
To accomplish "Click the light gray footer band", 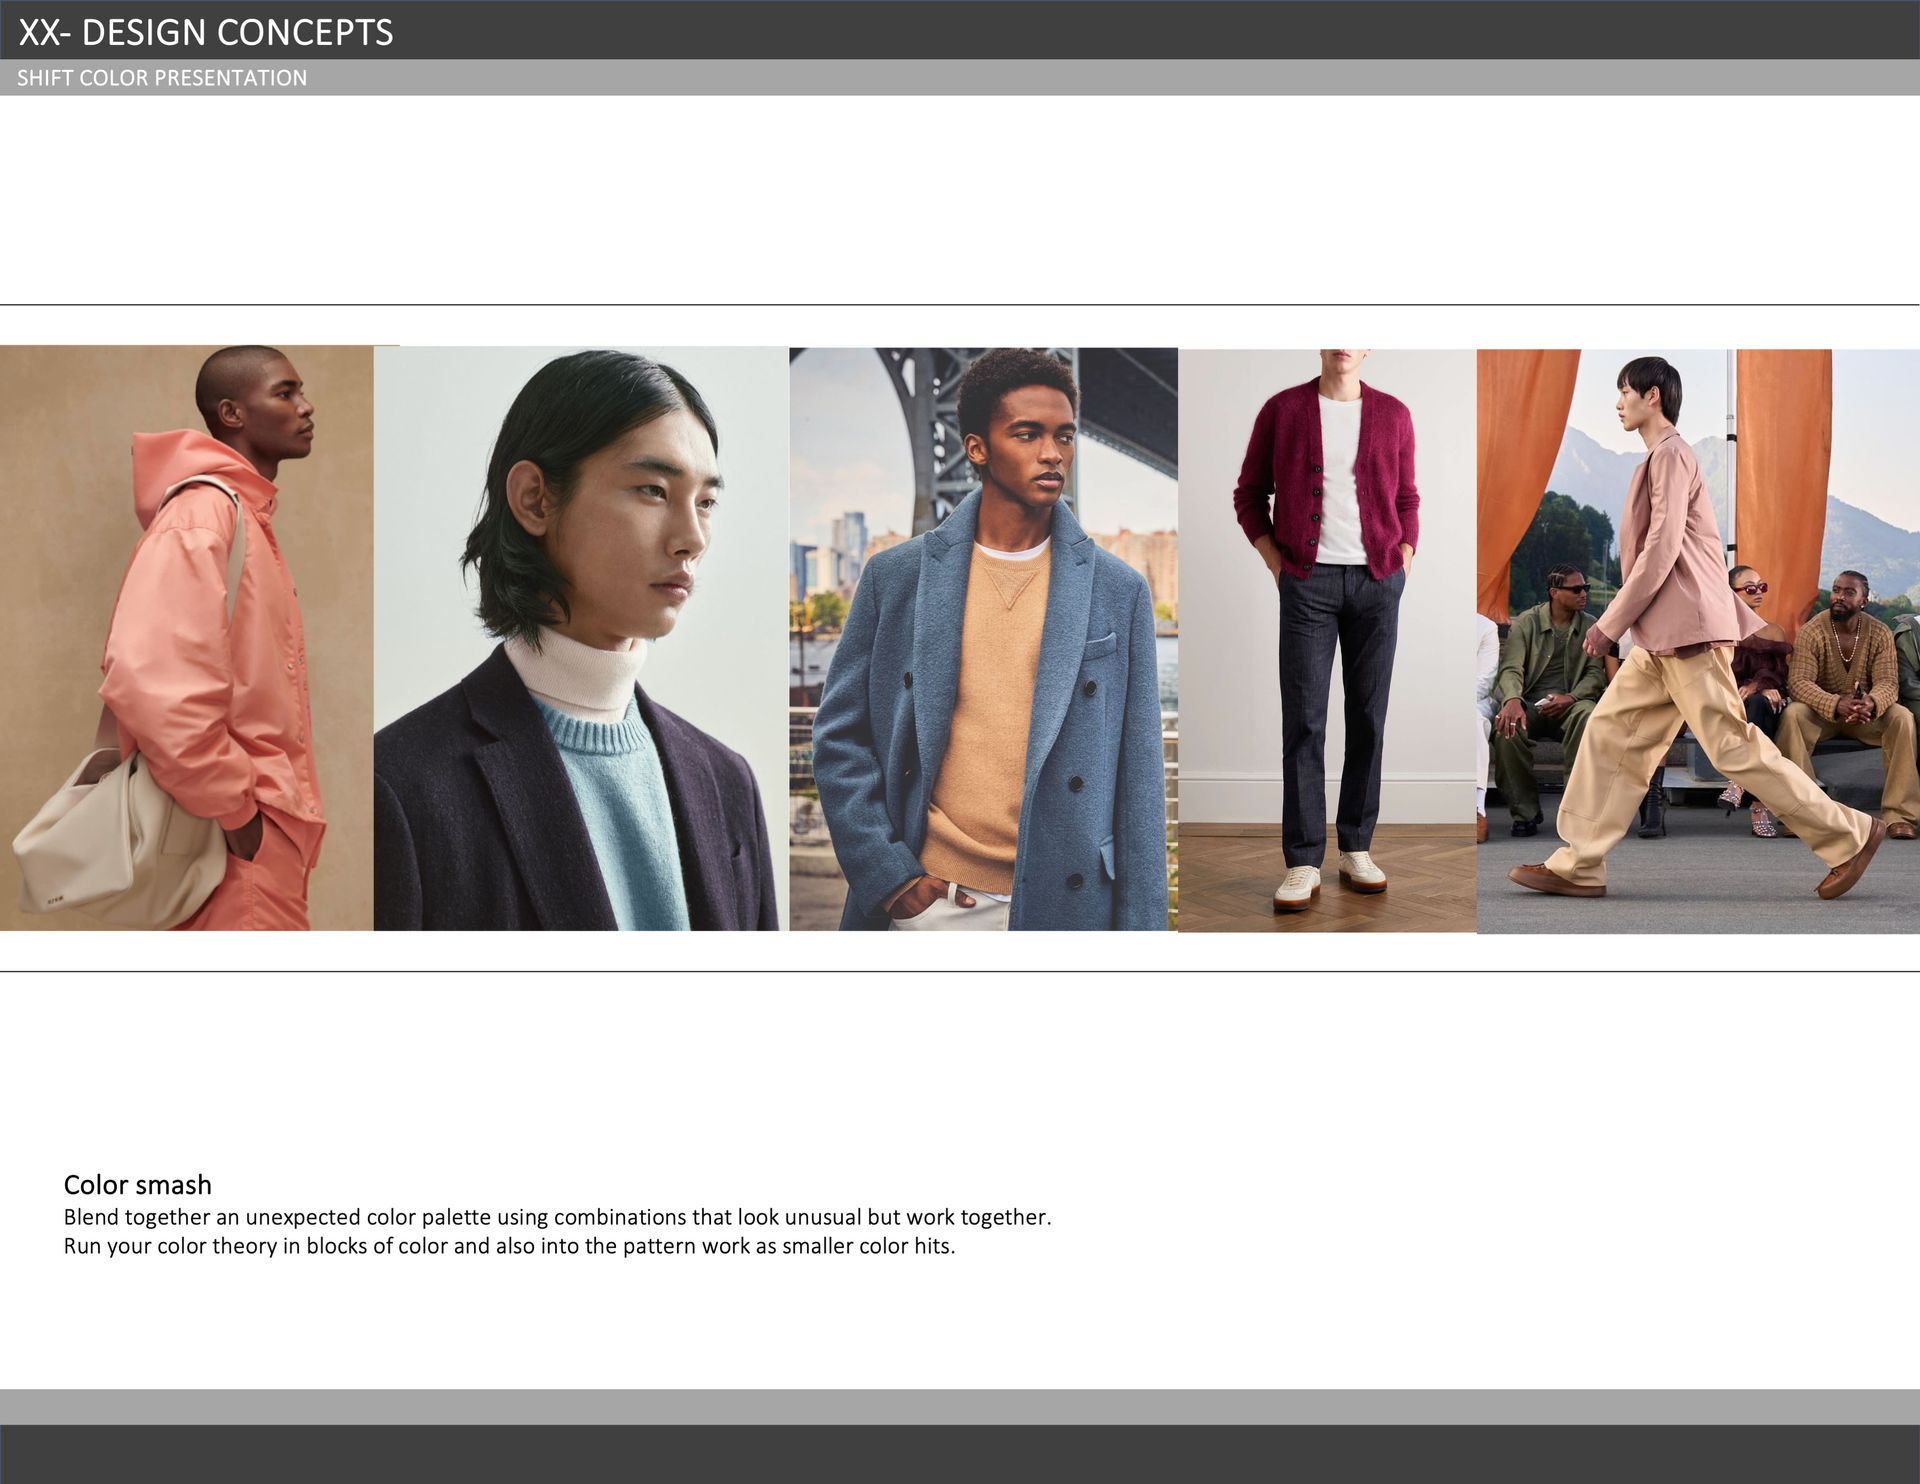I will pyautogui.click(x=960, y=1407).
